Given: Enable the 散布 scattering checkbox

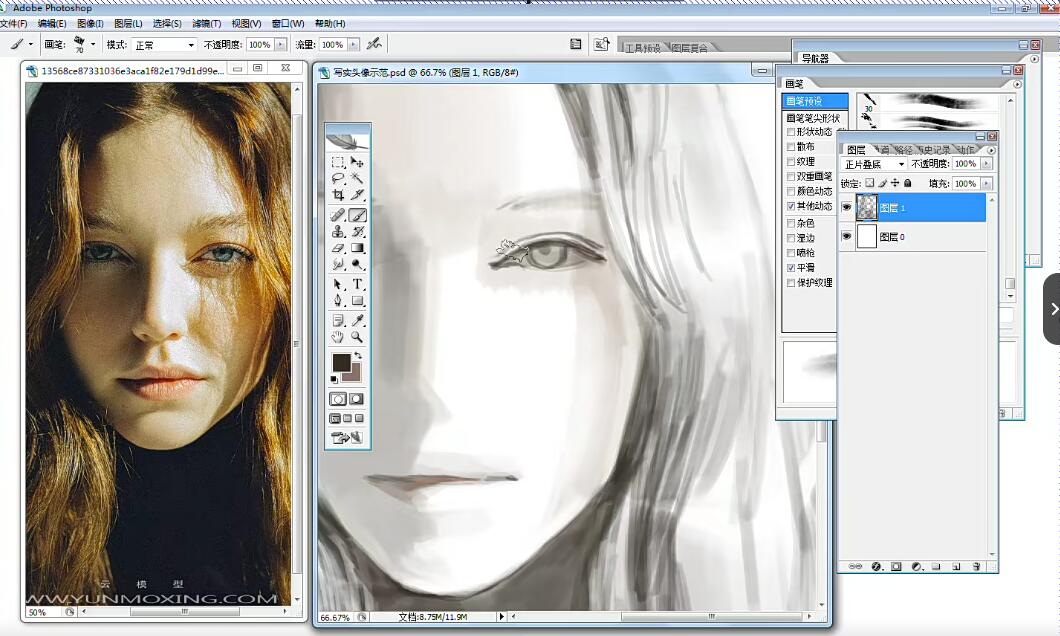Looking at the screenshot, I should 792,146.
